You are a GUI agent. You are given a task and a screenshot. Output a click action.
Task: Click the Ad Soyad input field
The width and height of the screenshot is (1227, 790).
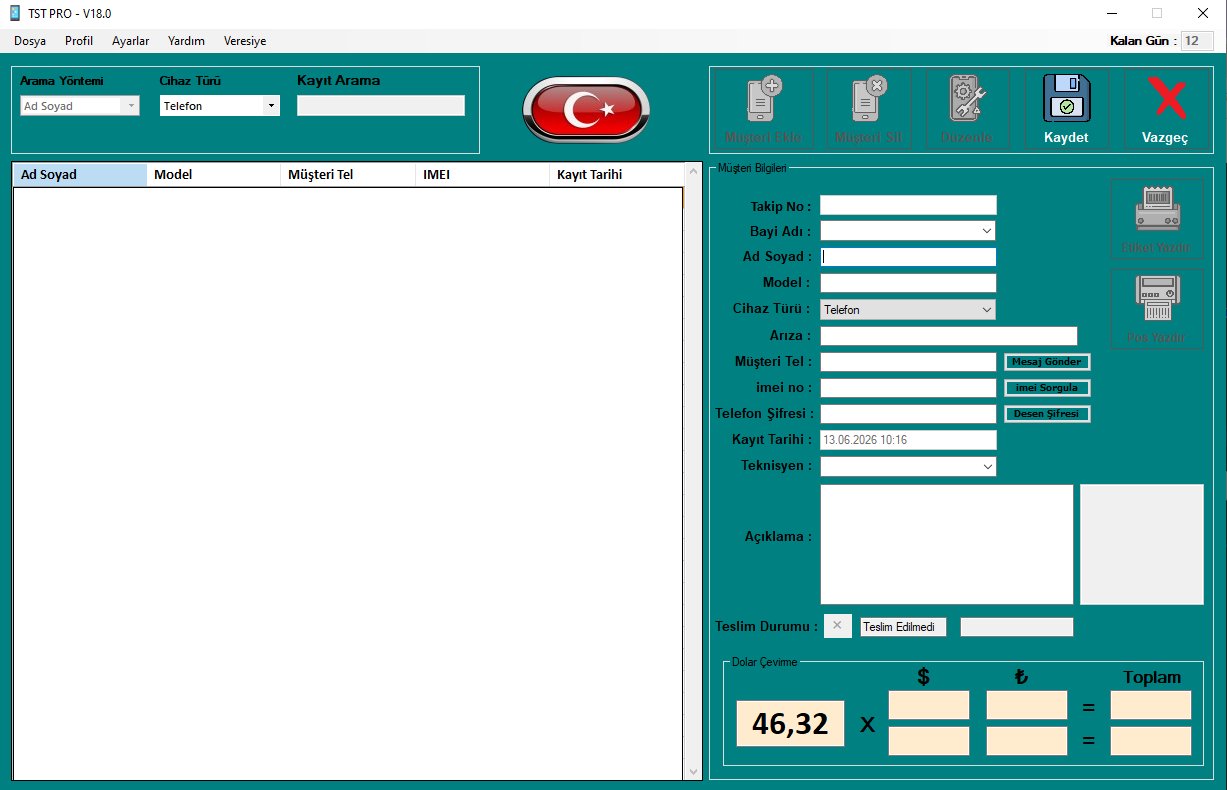[908, 257]
